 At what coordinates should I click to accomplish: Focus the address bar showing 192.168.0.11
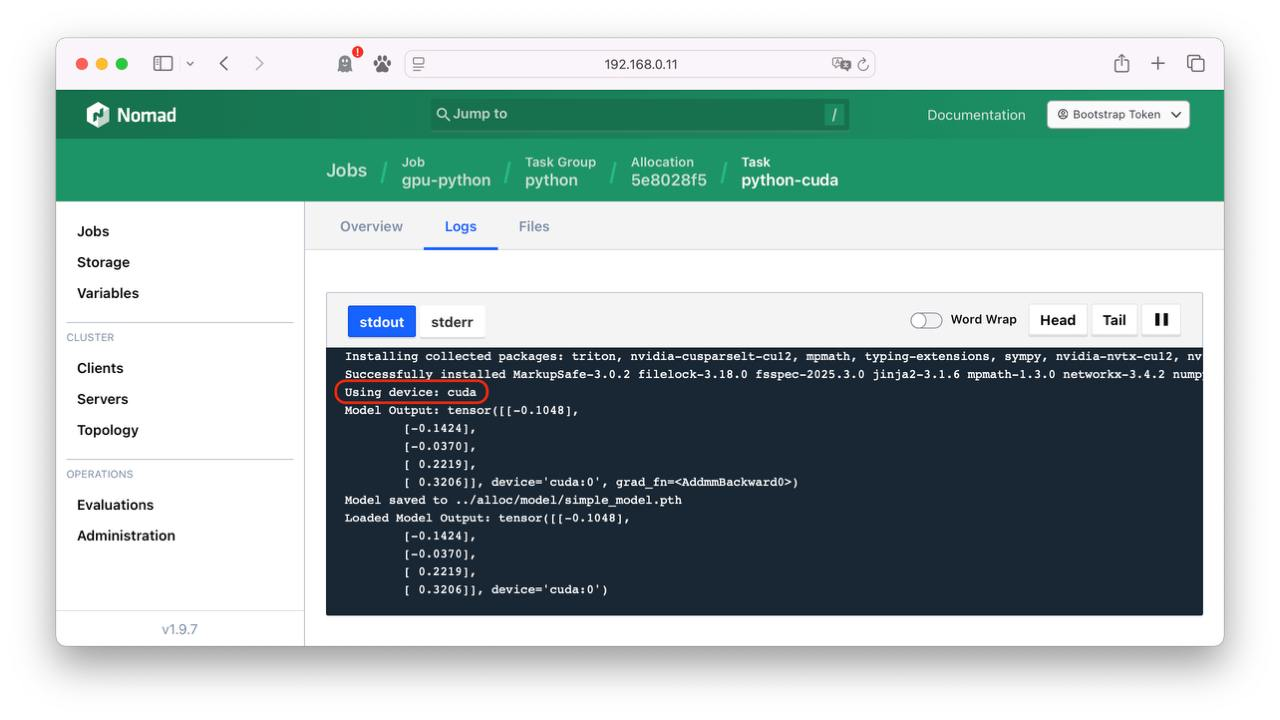click(640, 64)
